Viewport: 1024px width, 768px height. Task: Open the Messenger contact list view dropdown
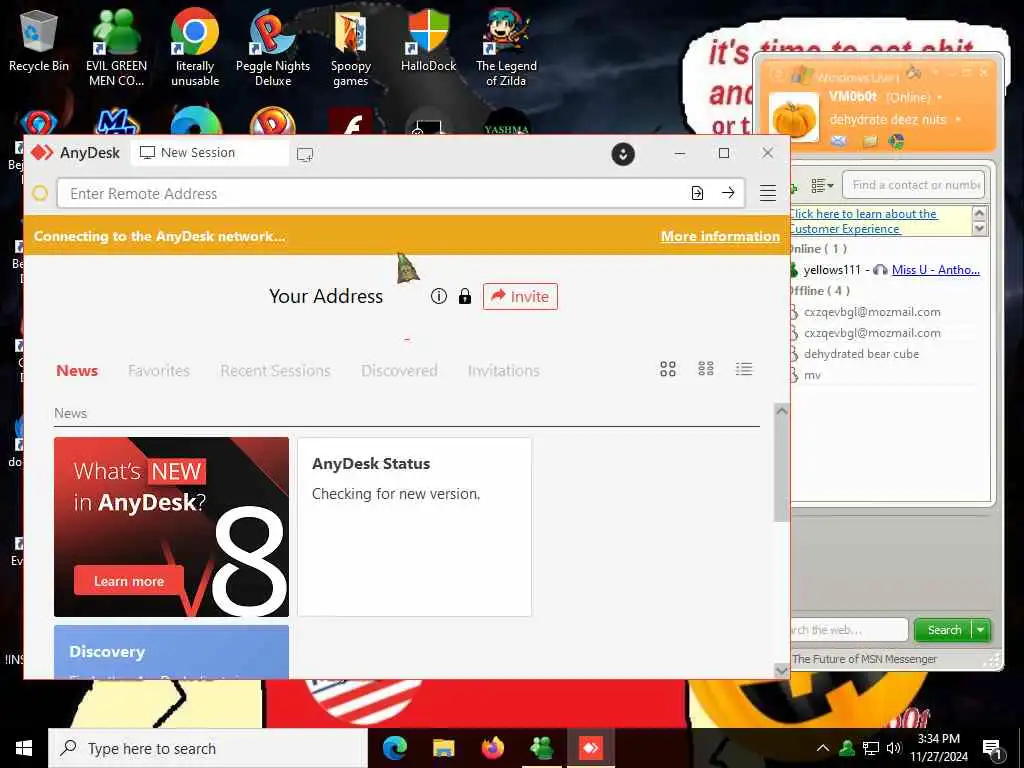tap(822, 186)
